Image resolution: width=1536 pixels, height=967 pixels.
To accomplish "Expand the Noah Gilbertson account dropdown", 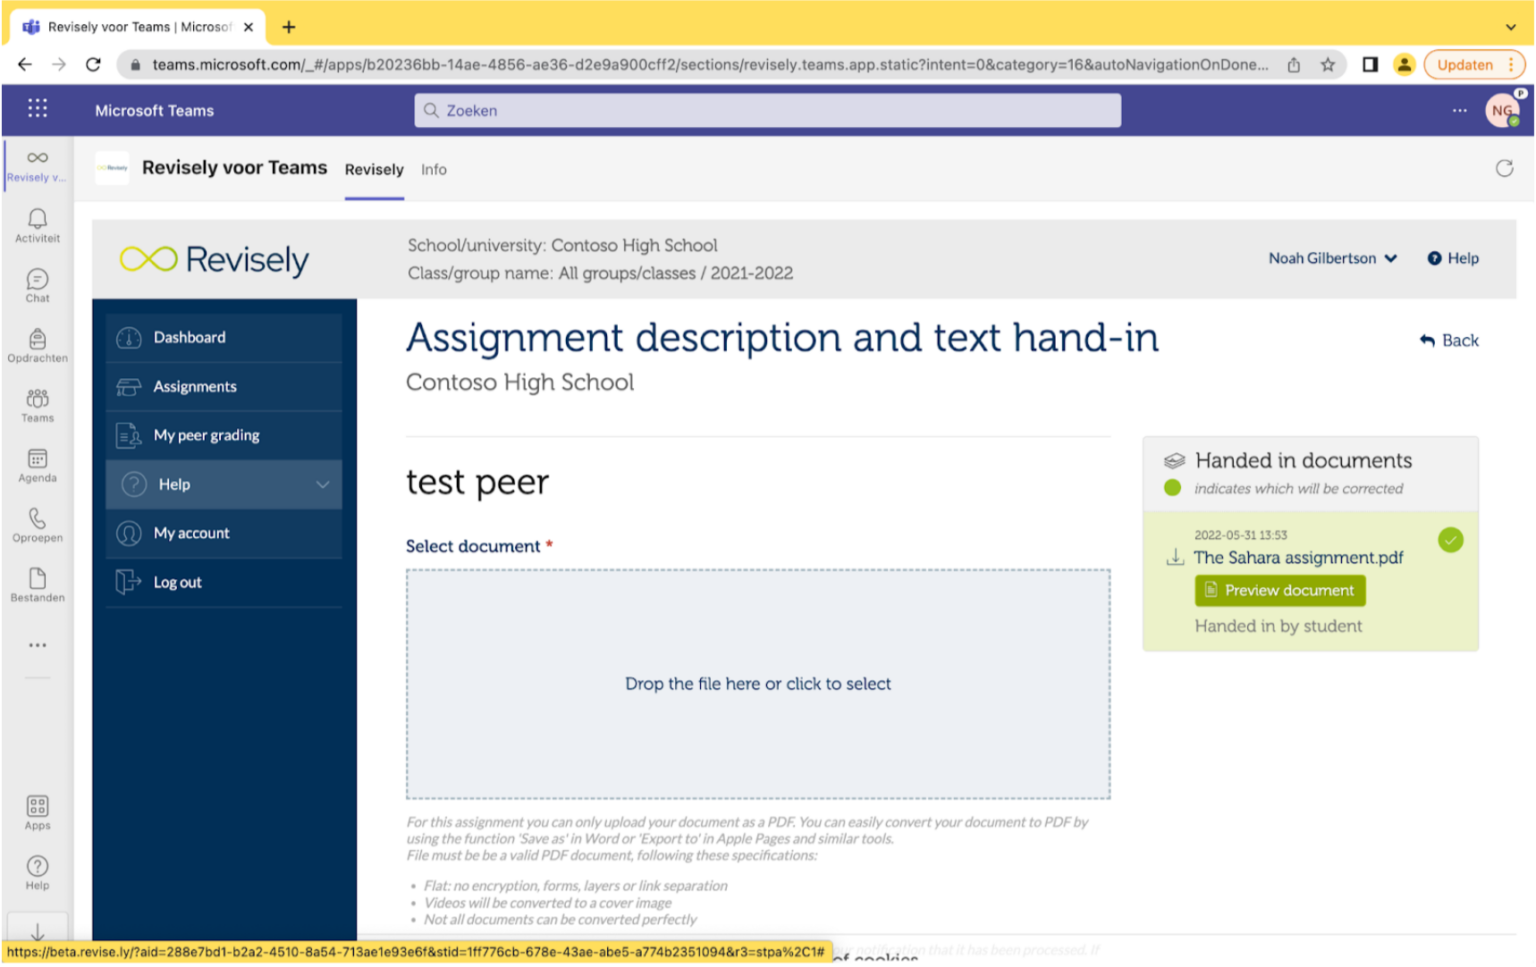I will [x=1390, y=258].
